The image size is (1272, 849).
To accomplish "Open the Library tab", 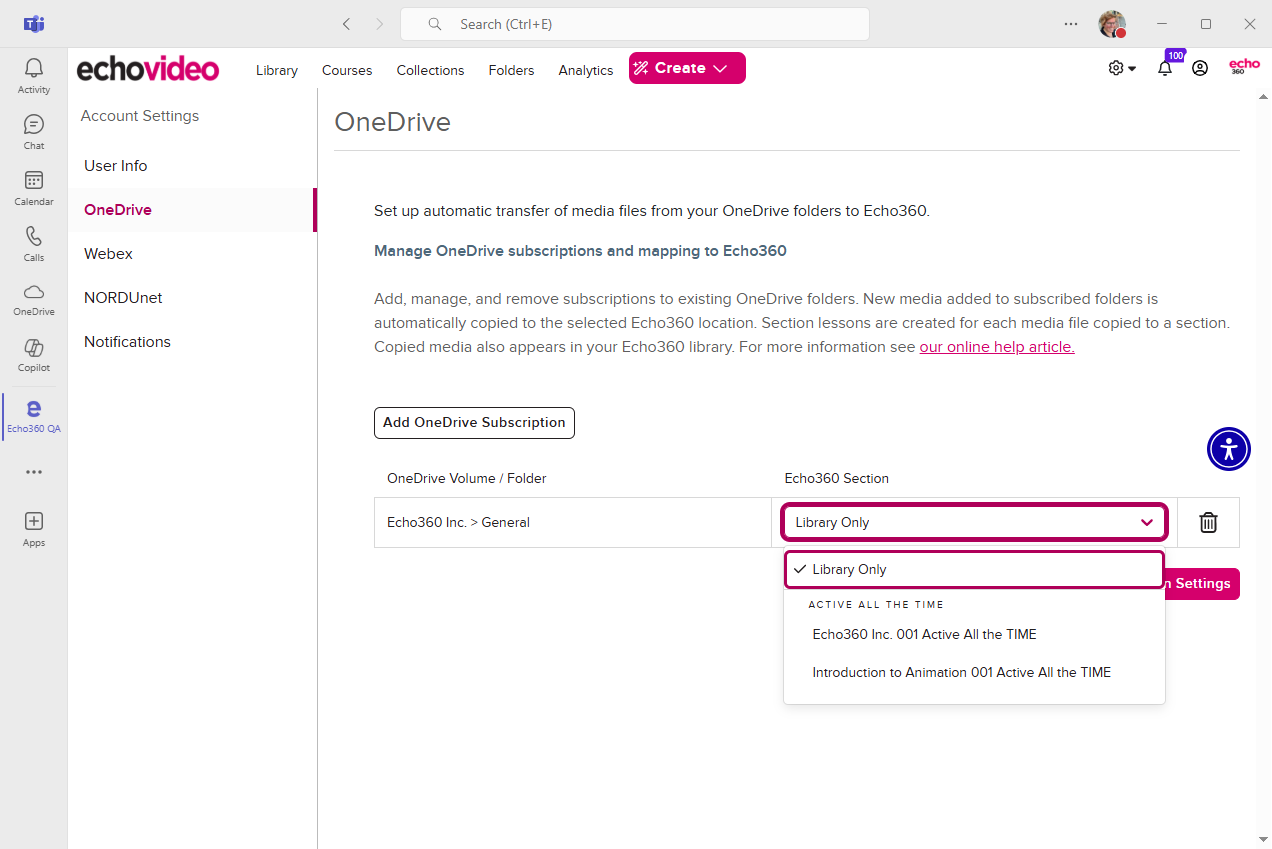I will point(277,70).
